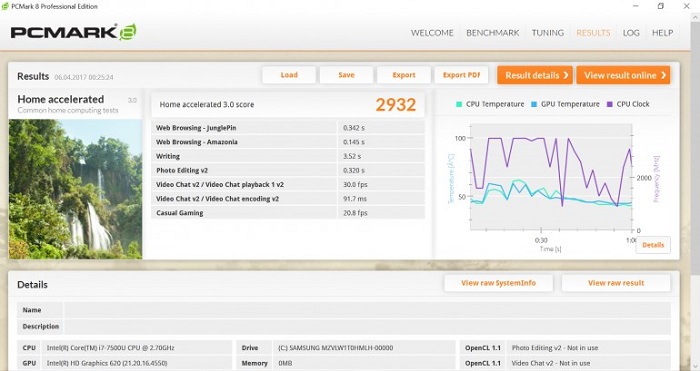700x371 pixels.
Task: Open the Tuning tab
Action: [x=548, y=33]
